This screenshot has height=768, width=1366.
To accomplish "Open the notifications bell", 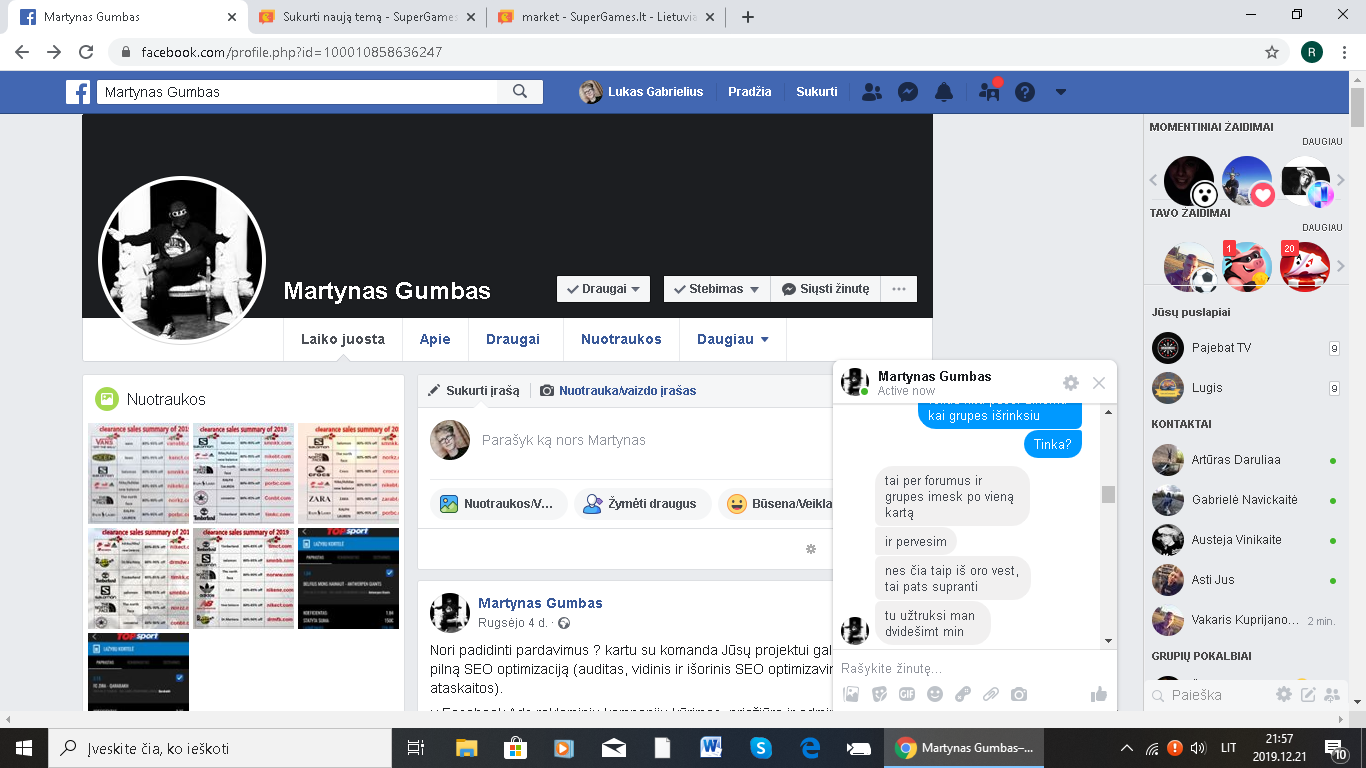I will (x=943, y=92).
